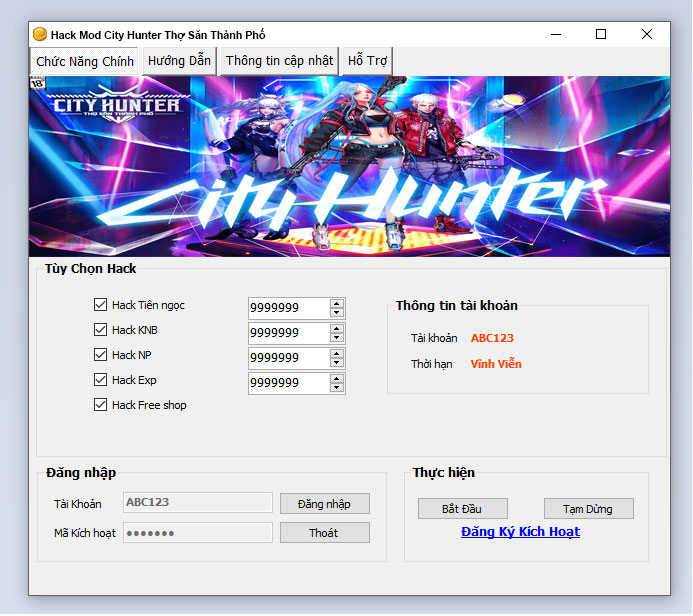Click the City Hunter banner image

349,166
